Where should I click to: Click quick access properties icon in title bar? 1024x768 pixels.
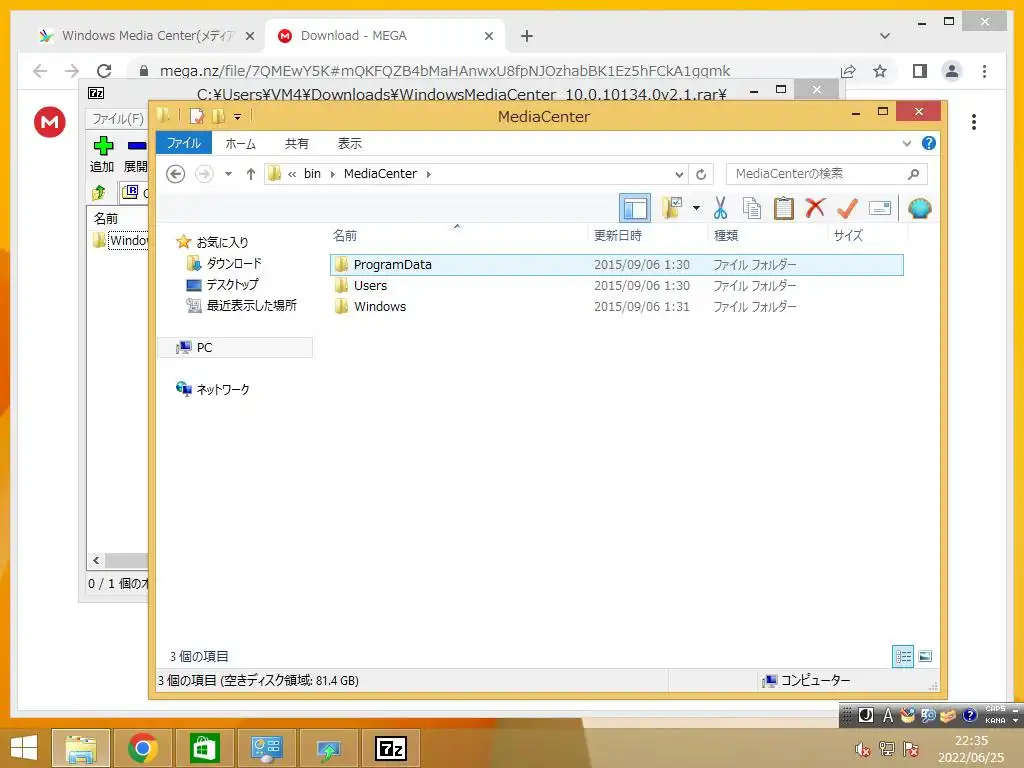pyautogui.click(x=197, y=116)
